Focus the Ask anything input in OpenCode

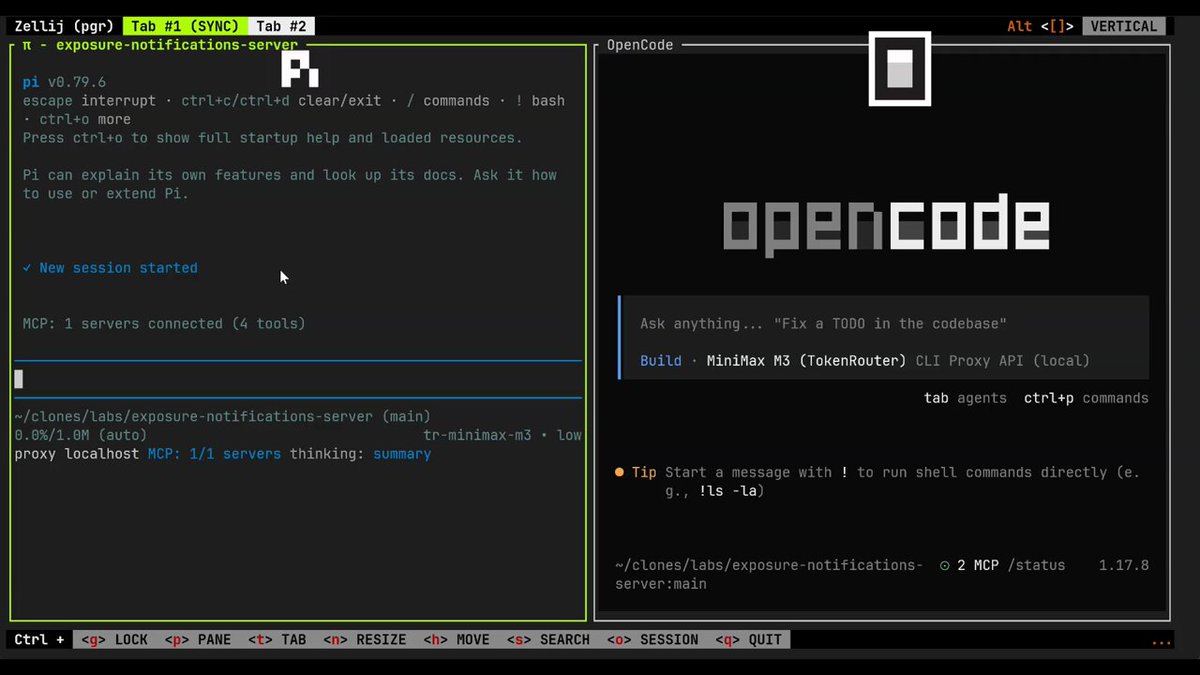coord(884,324)
